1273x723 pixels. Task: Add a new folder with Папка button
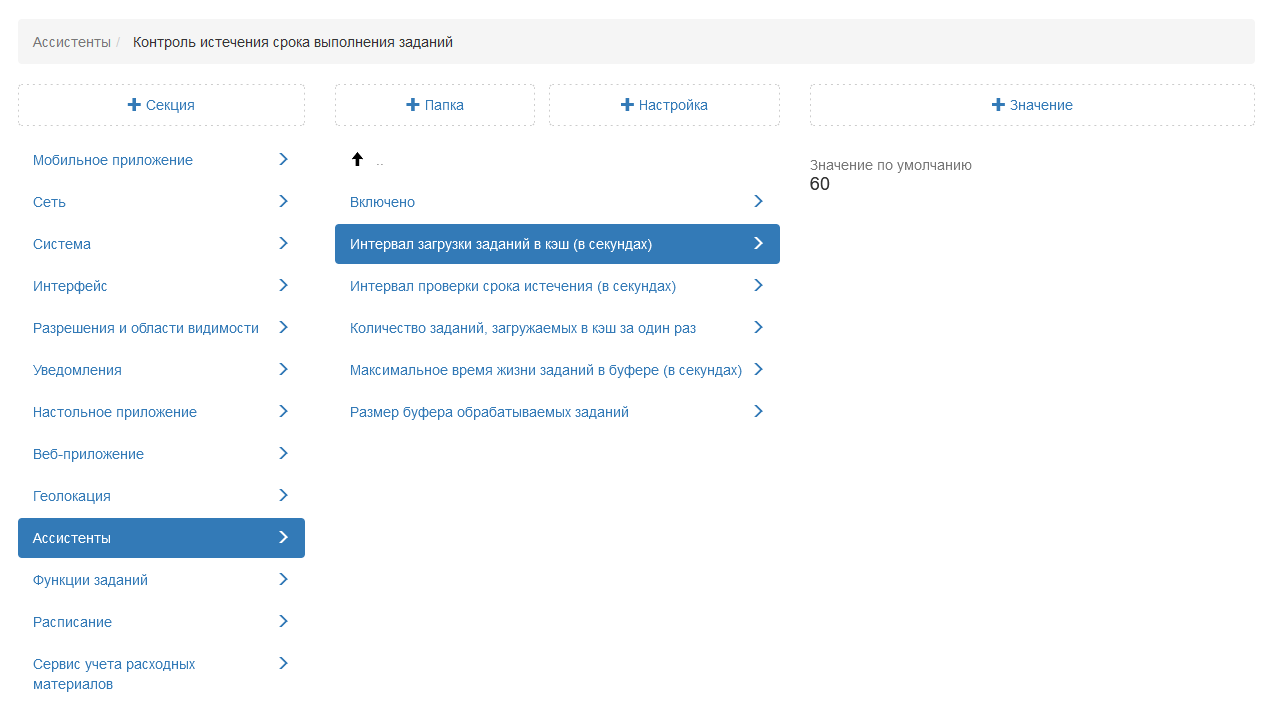435,105
